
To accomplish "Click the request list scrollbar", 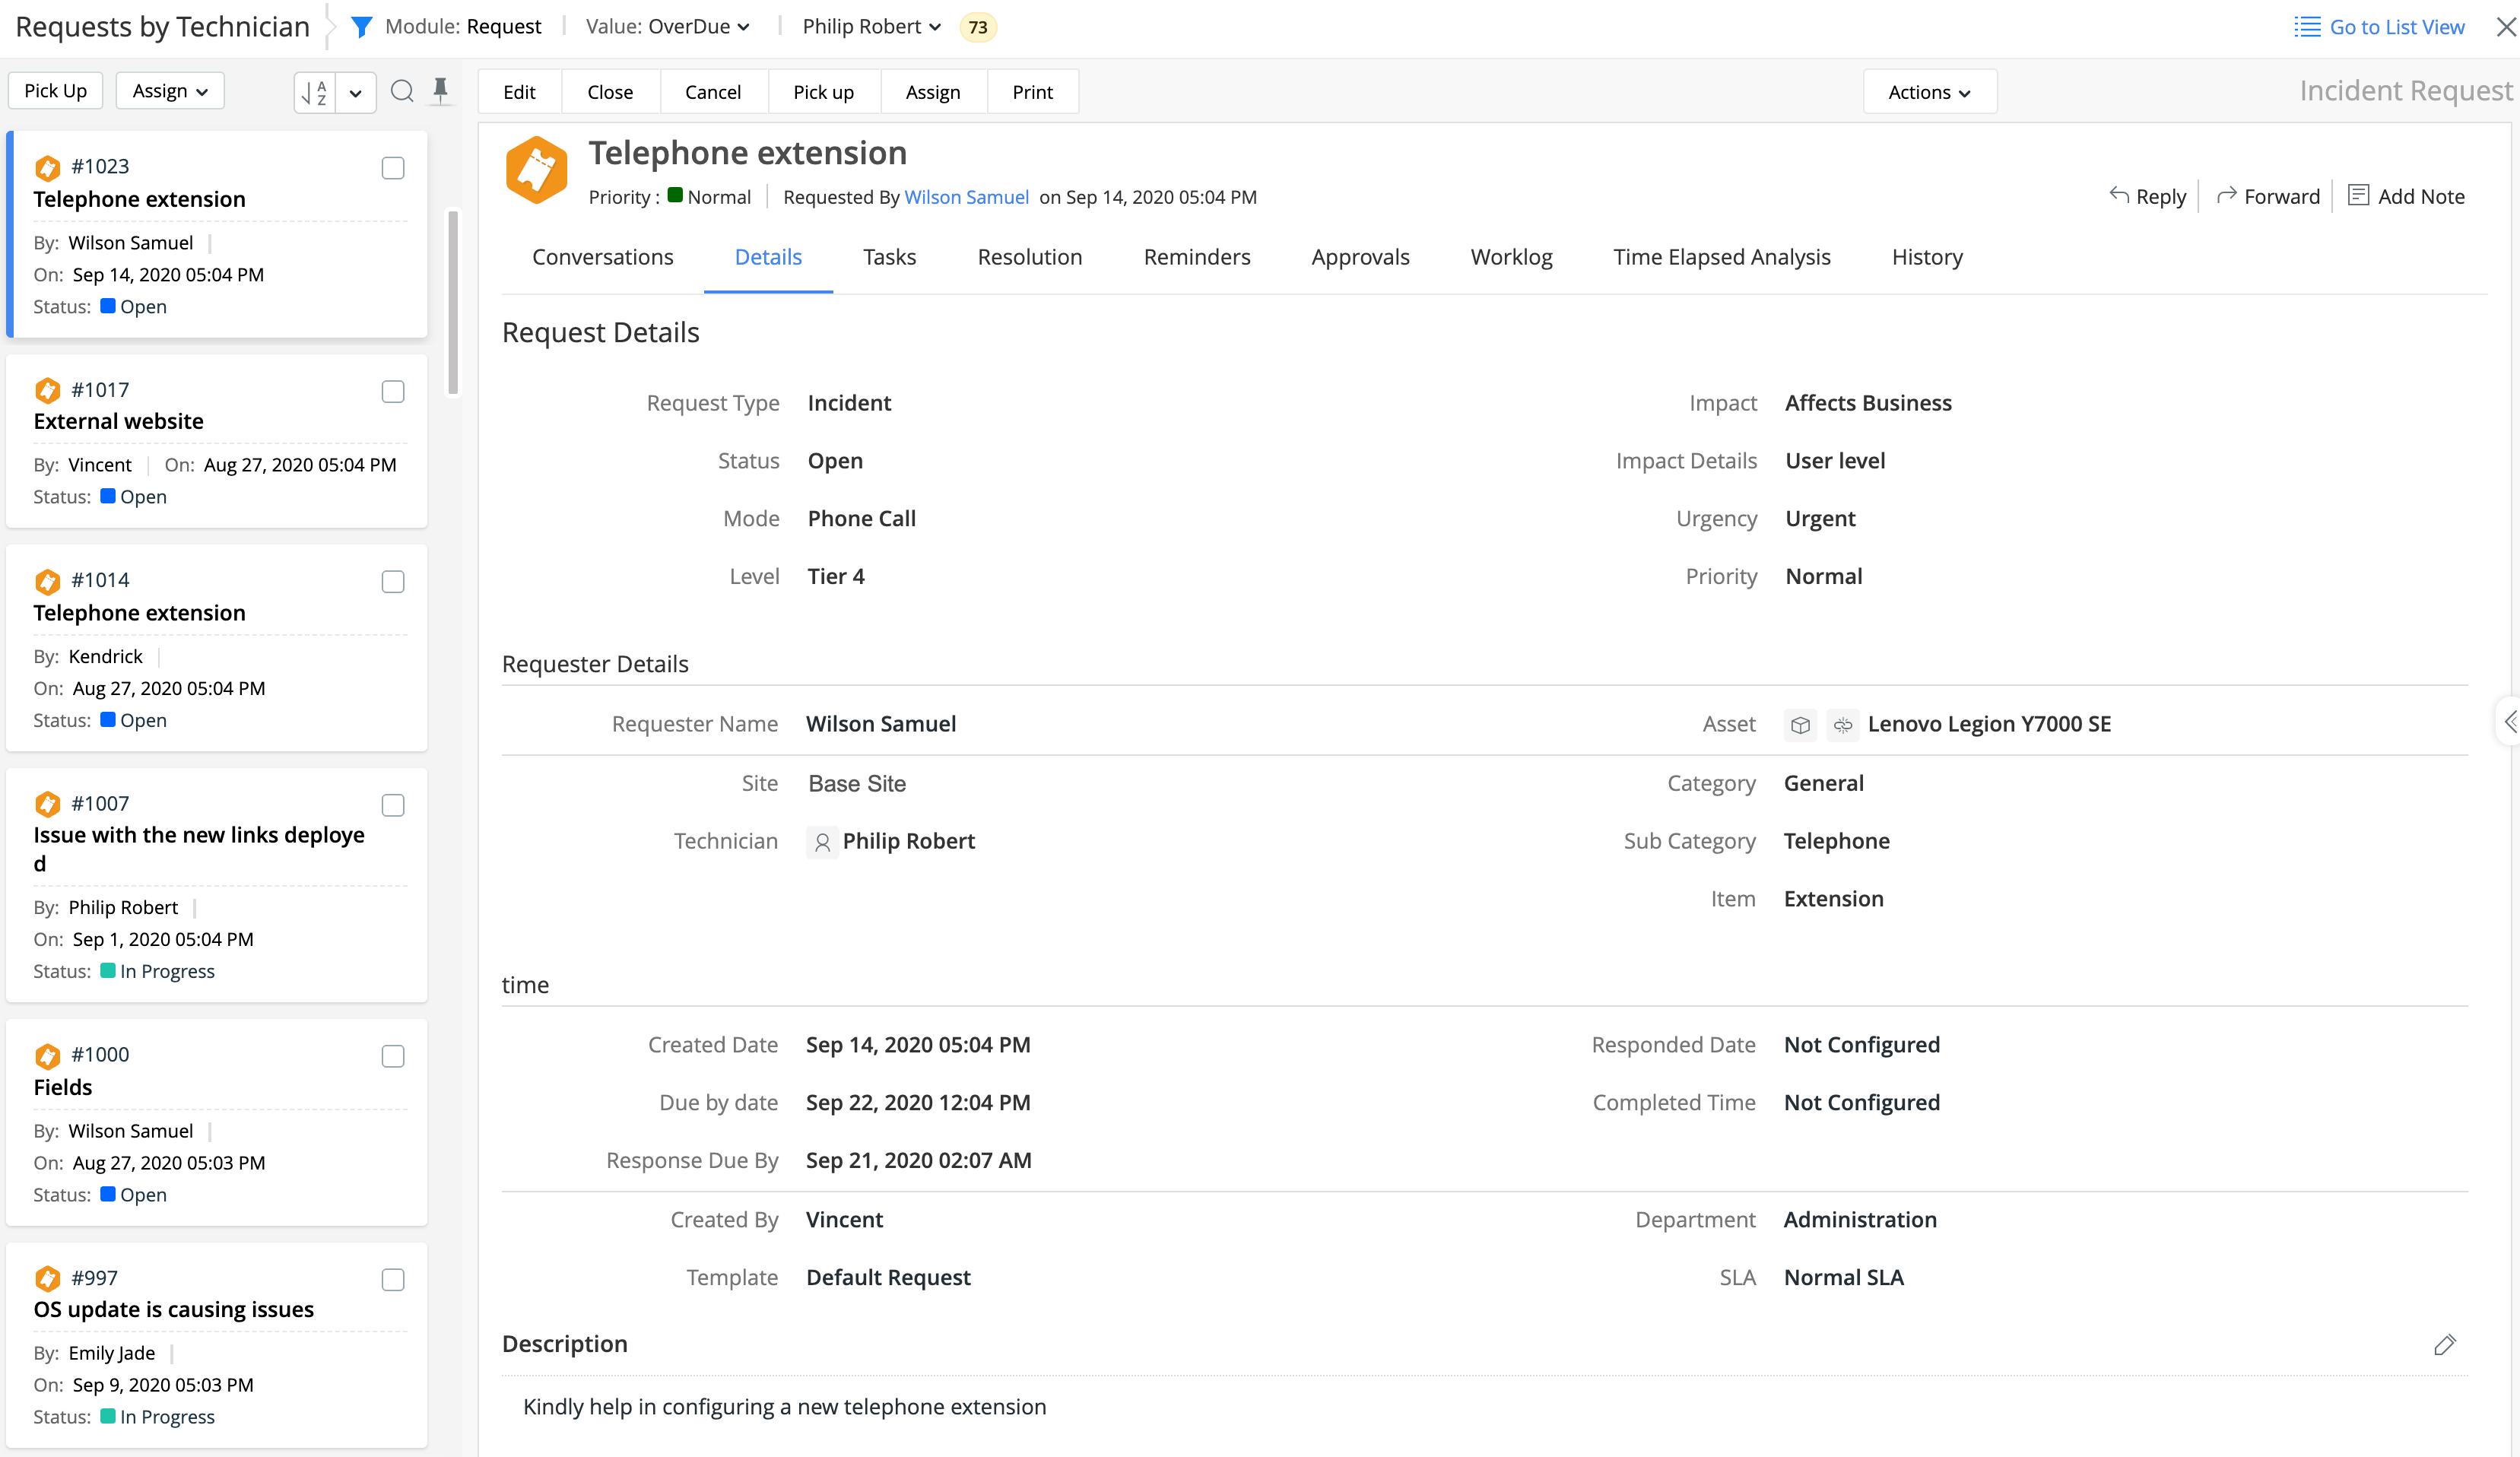I will (x=453, y=302).
